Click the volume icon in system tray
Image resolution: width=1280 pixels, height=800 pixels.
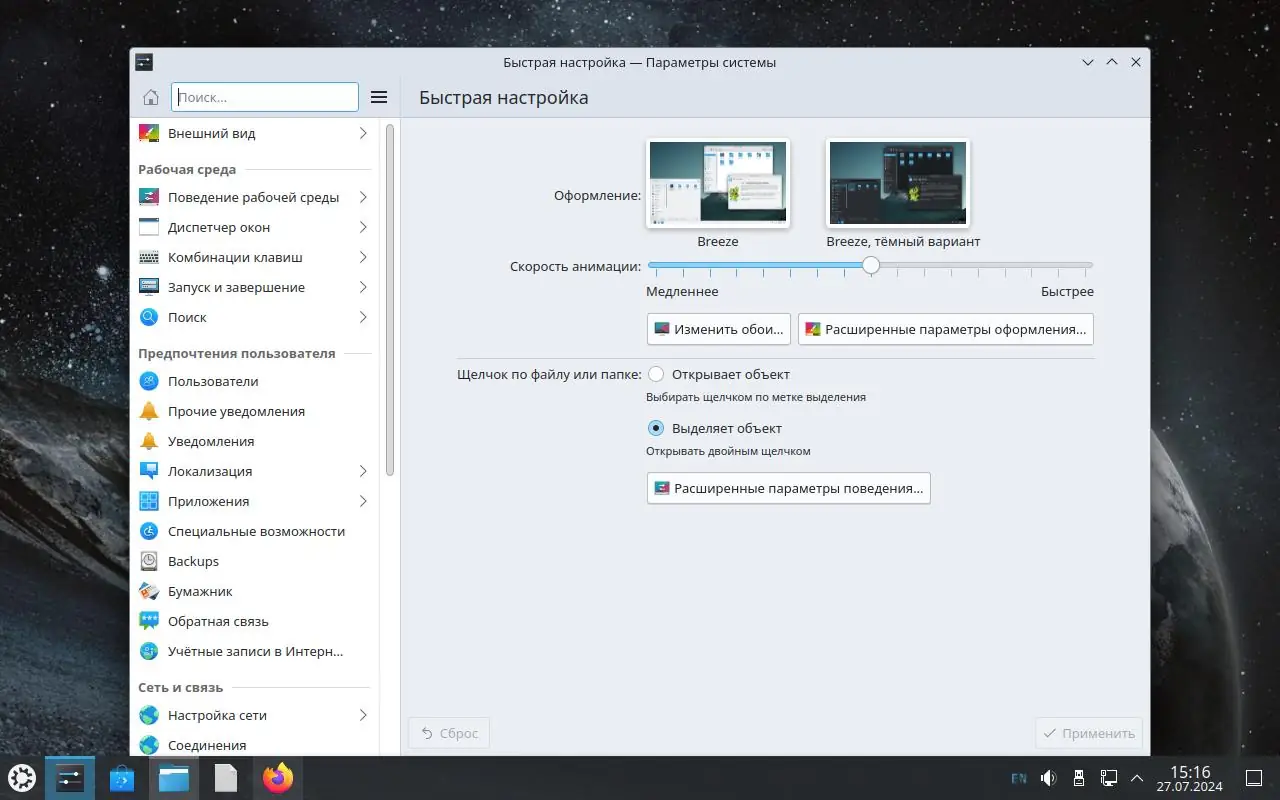pos(1048,778)
